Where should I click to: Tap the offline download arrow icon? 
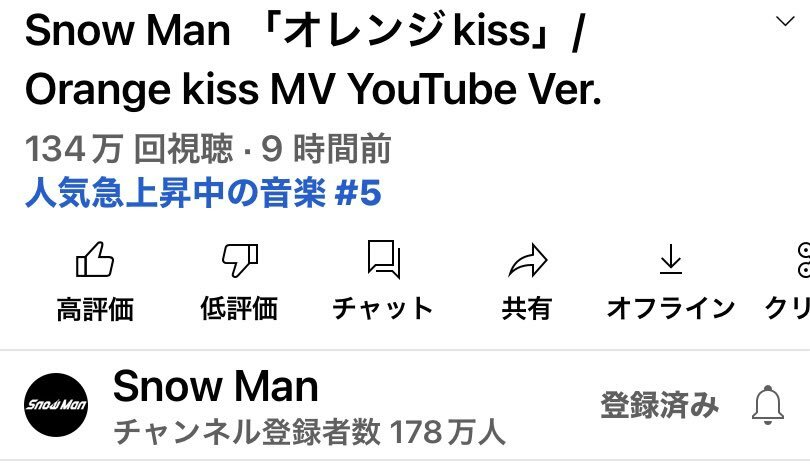(x=671, y=259)
